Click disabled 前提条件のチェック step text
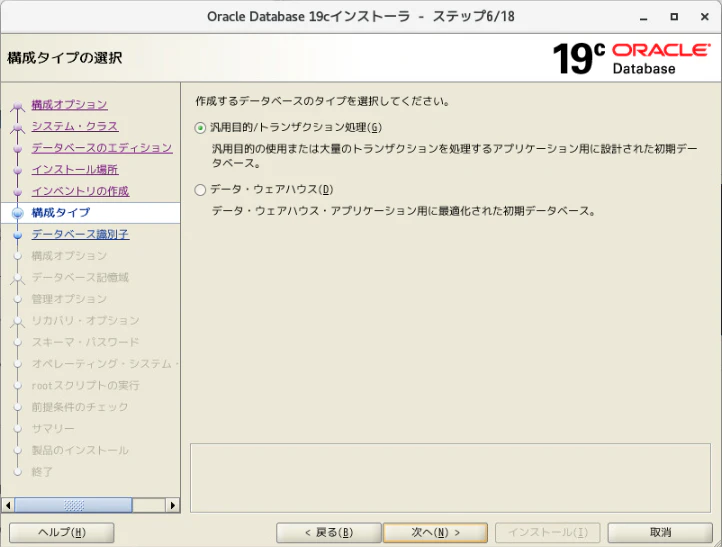The width and height of the screenshot is (722, 547). (x=80, y=407)
